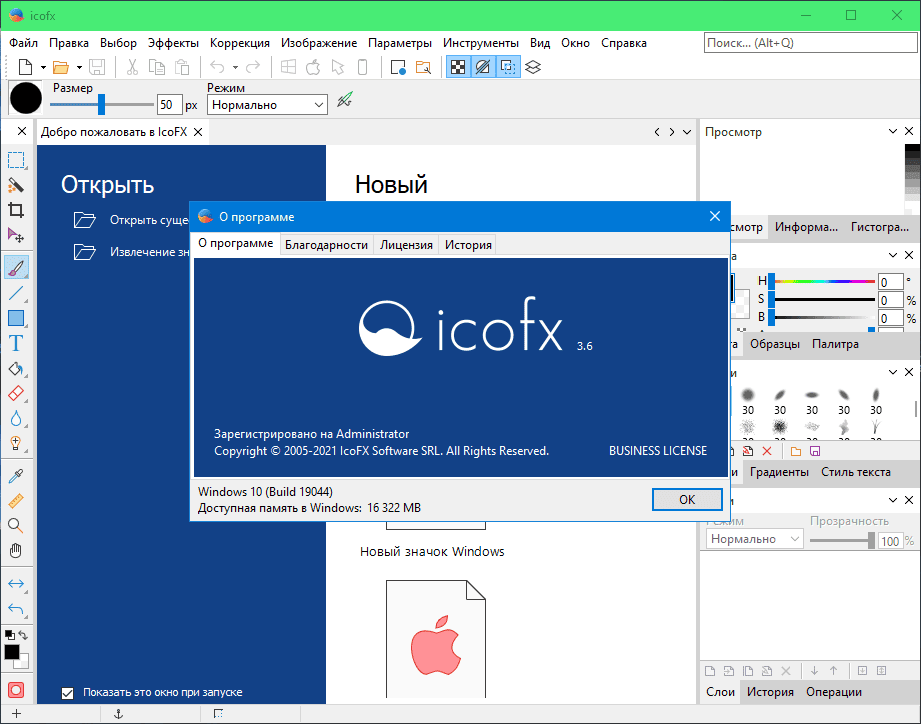Toggle the checkerboard transparency button
The image size is (921, 724).
click(458, 68)
